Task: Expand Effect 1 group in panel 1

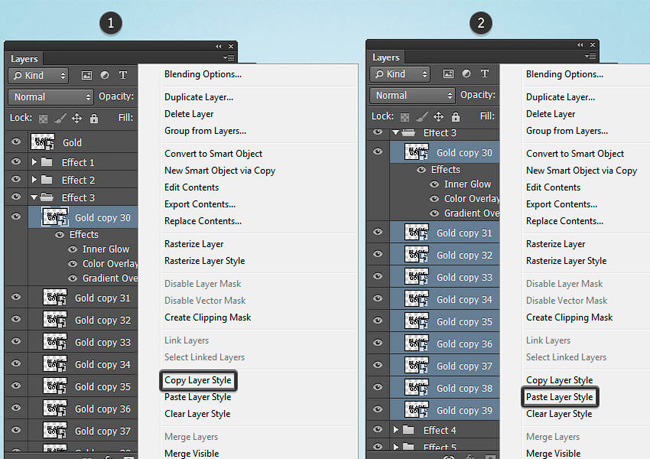Action: point(34,162)
